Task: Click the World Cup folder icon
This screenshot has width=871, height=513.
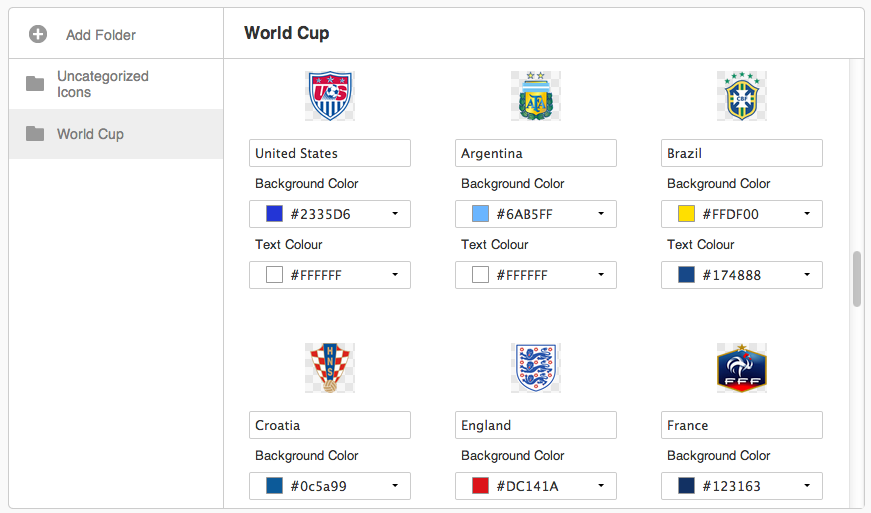Action: pos(35,134)
